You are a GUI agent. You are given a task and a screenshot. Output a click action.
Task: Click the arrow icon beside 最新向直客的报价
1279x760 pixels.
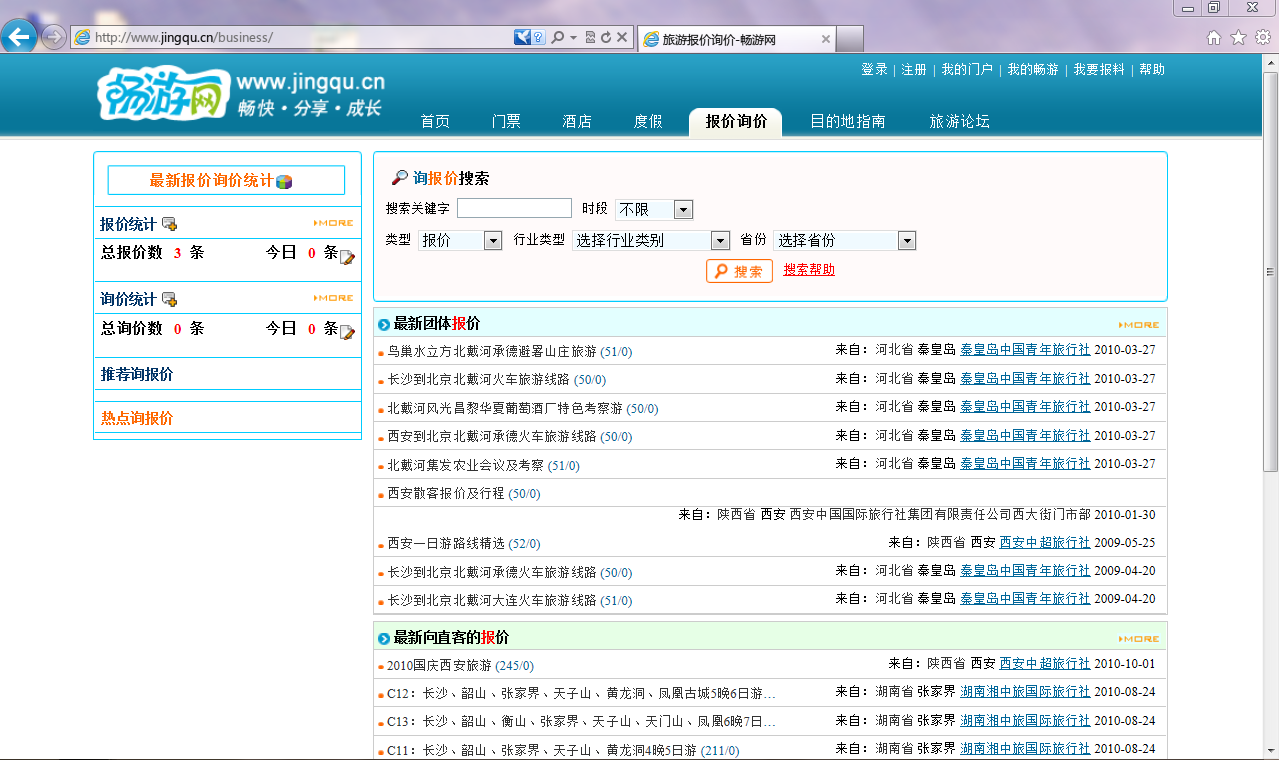[x=384, y=639]
